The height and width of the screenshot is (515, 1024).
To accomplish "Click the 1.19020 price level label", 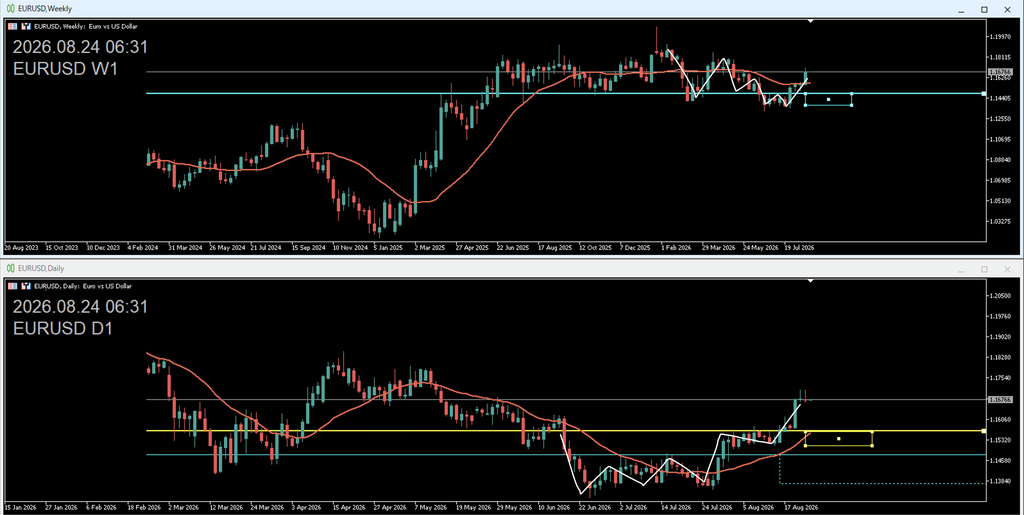I will tap(1001, 337).
